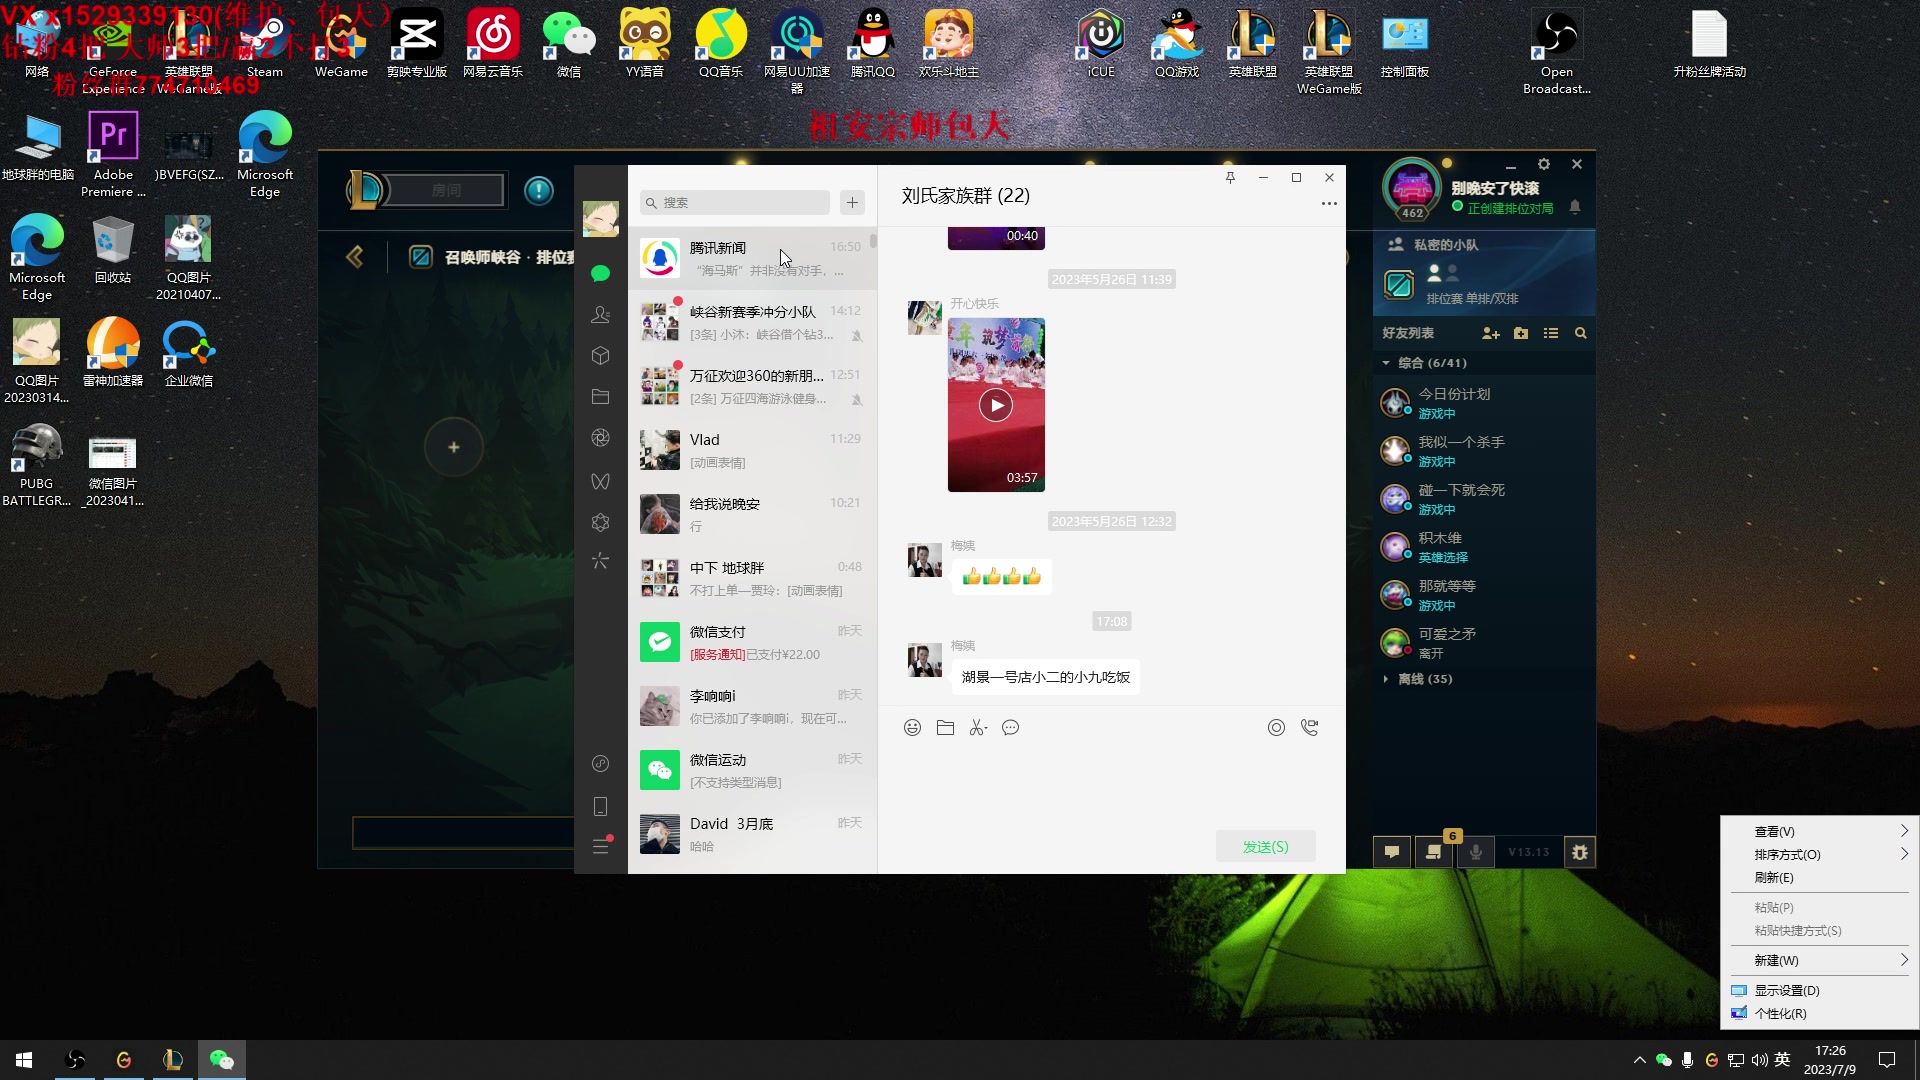Image resolution: width=1920 pixels, height=1080 pixels.
Task: Click League alert exclamation icon
Action: pyautogui.click(x=539, y=190)
